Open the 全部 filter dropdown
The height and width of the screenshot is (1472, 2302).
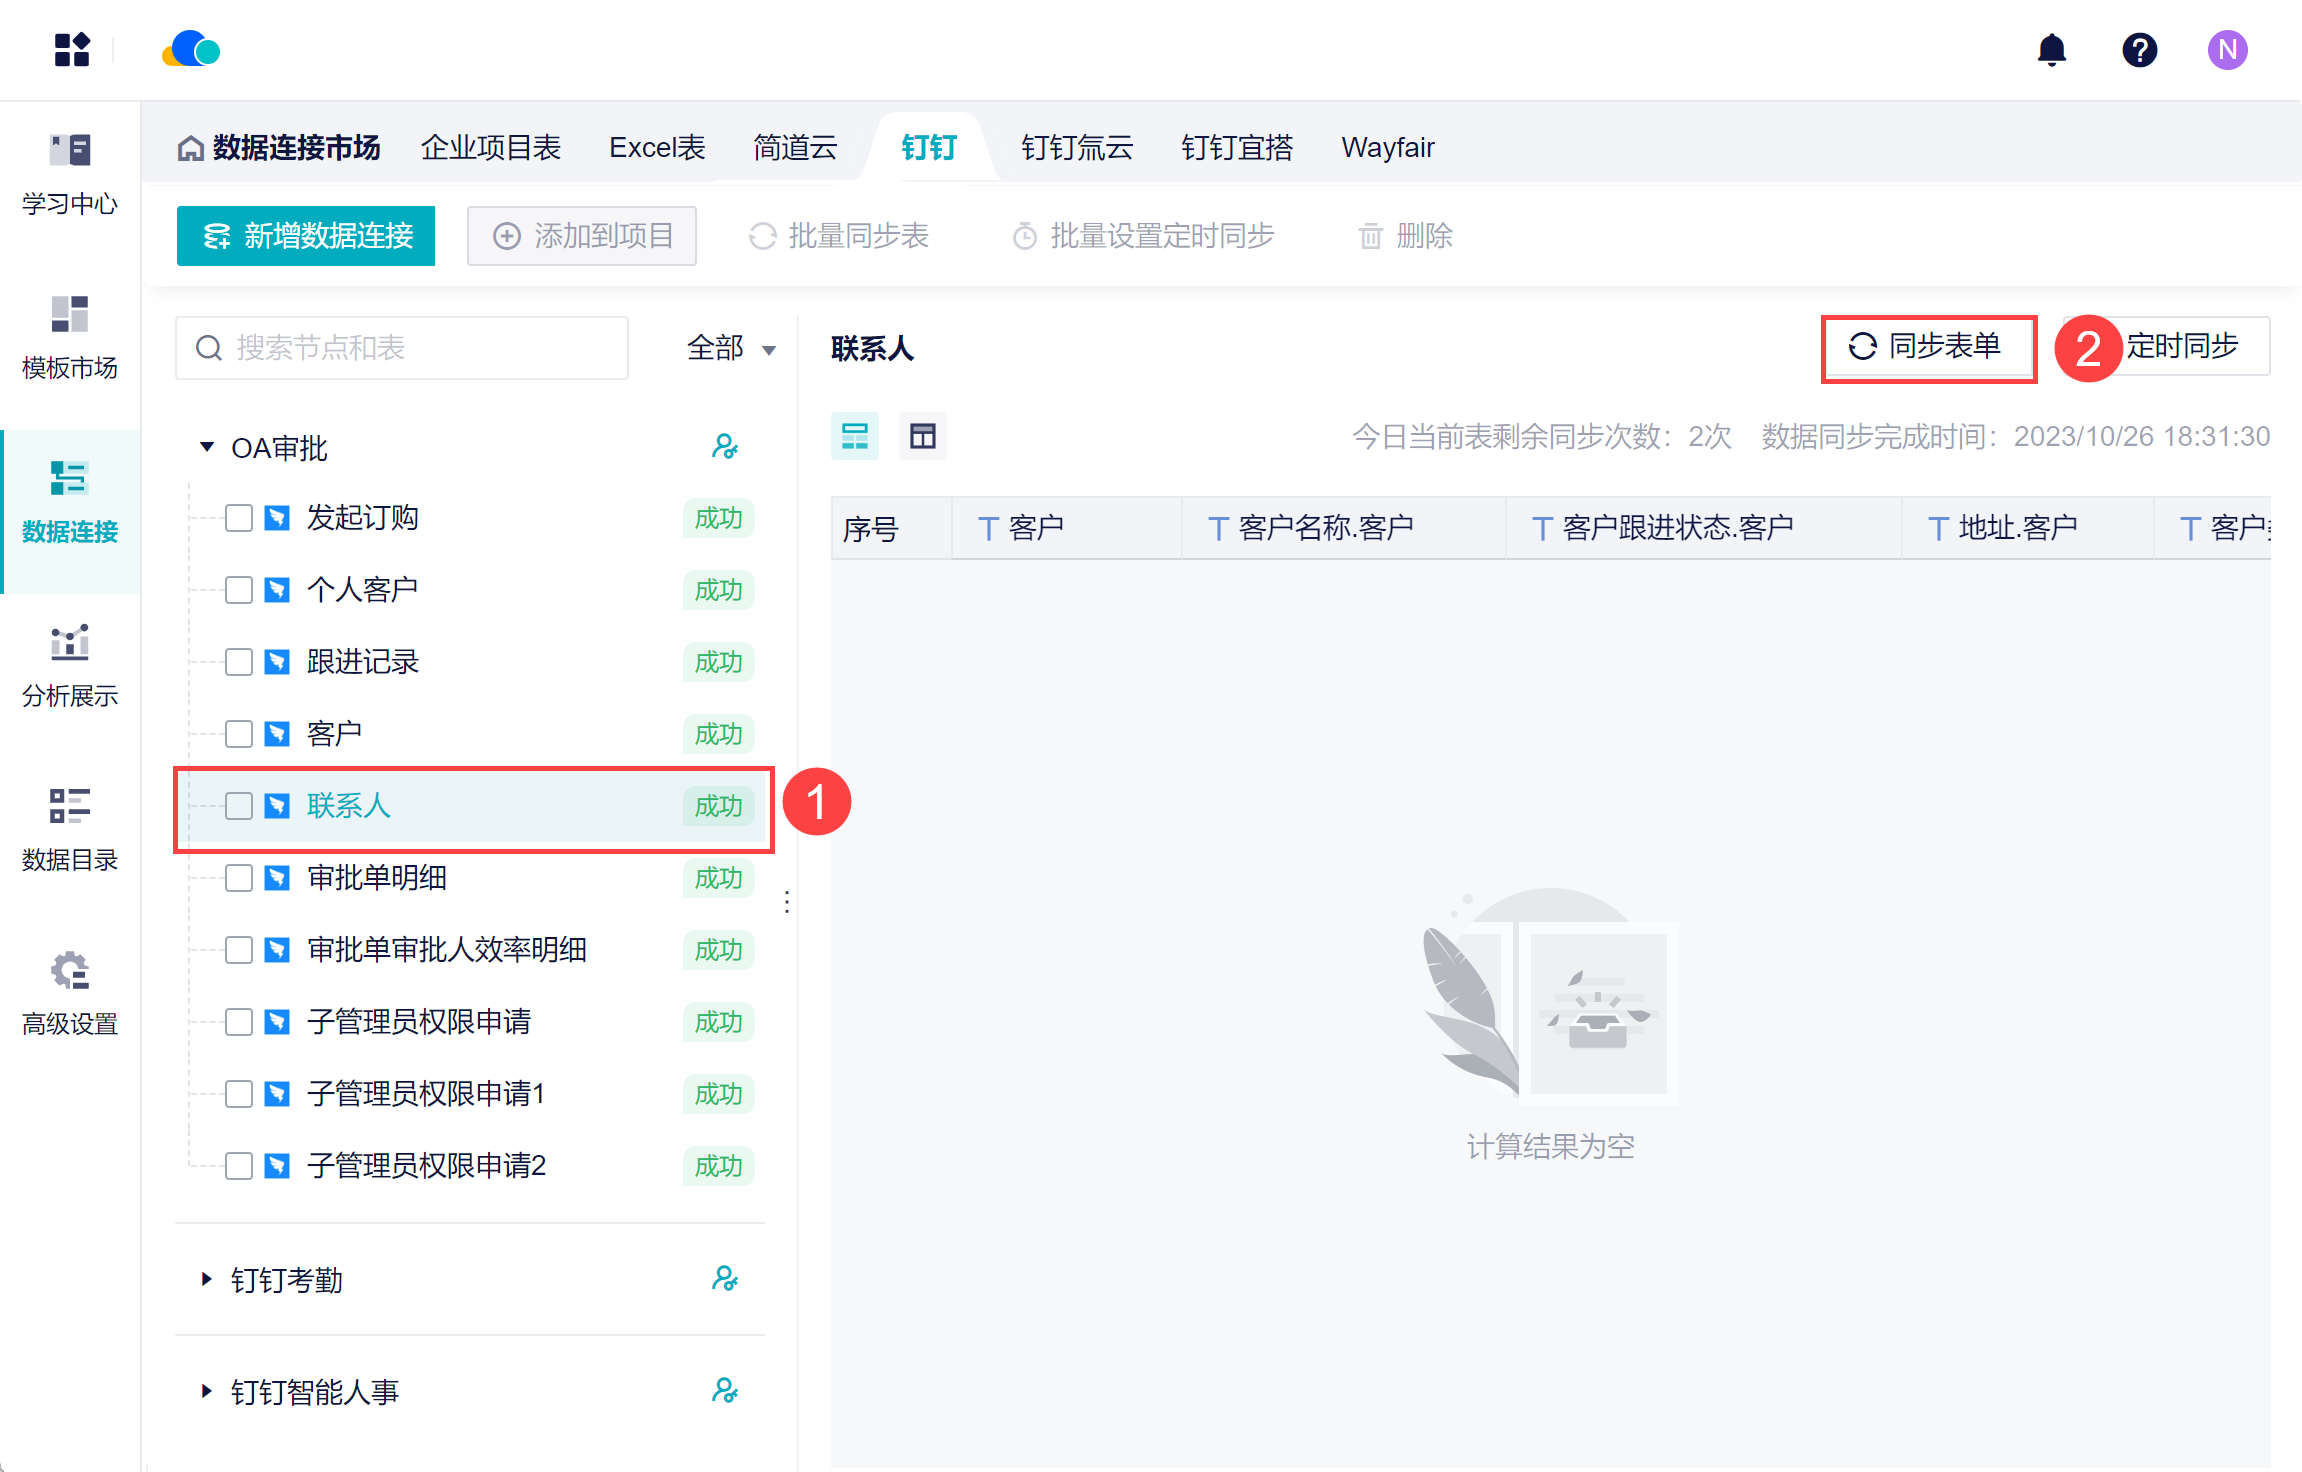(x=731, y=348)
